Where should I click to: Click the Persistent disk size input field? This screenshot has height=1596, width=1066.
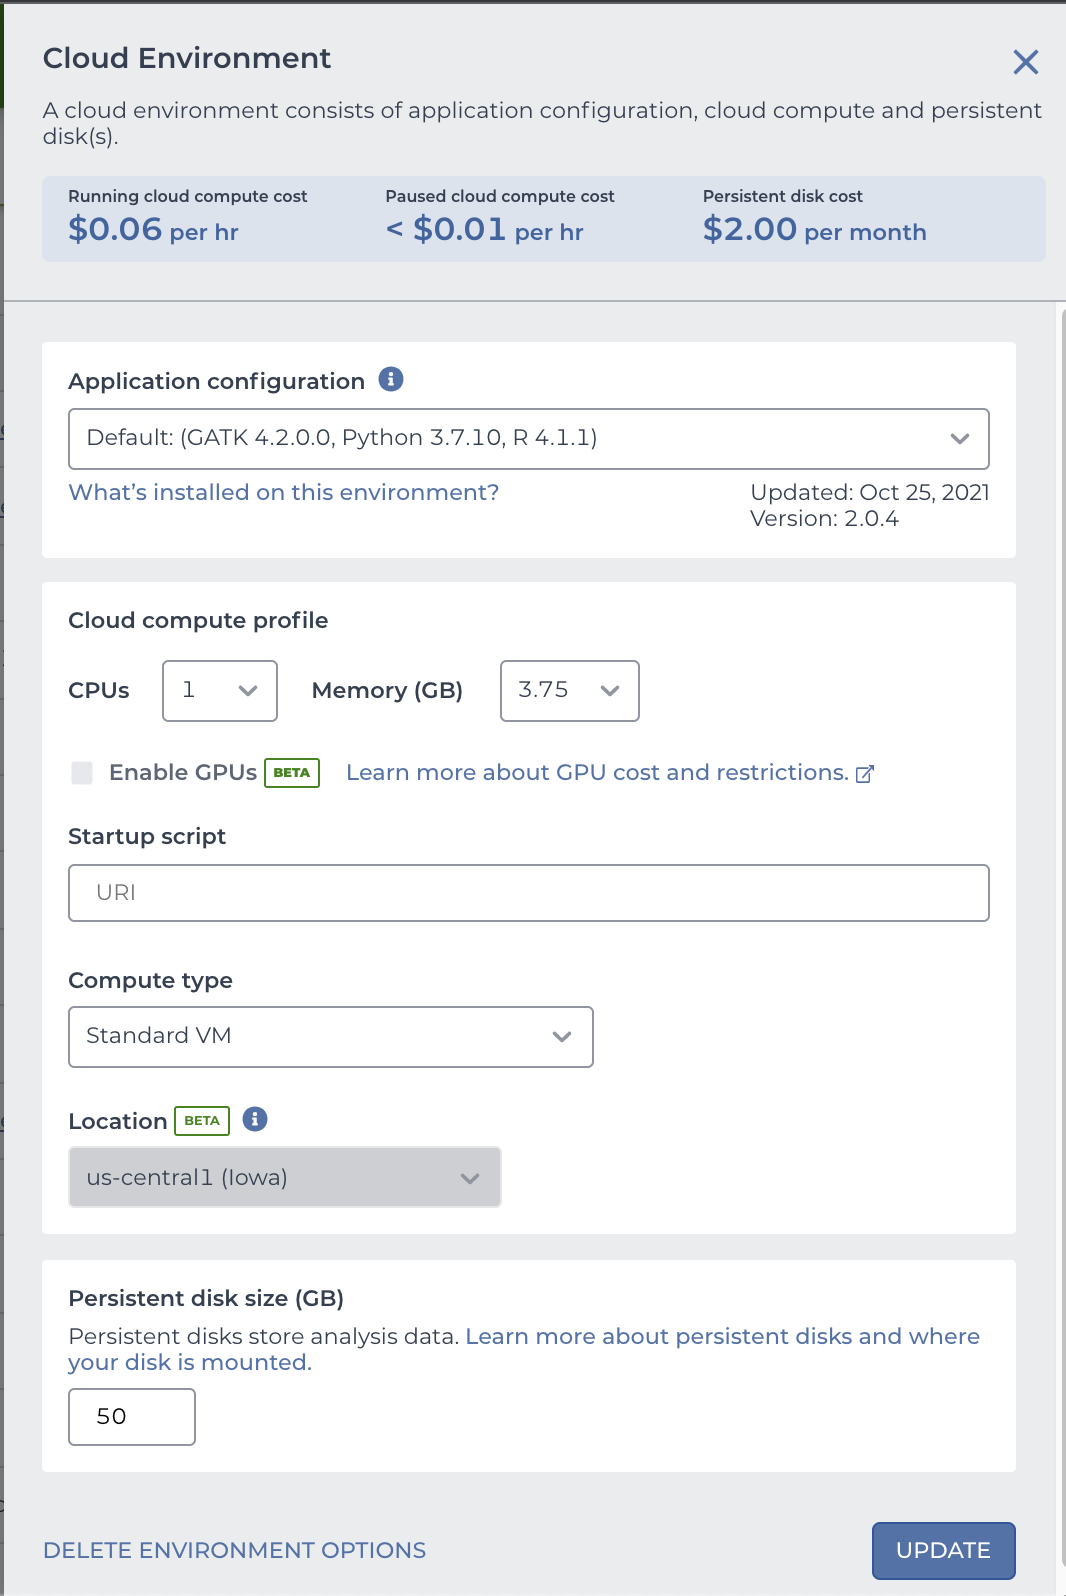coord(132,1417)
